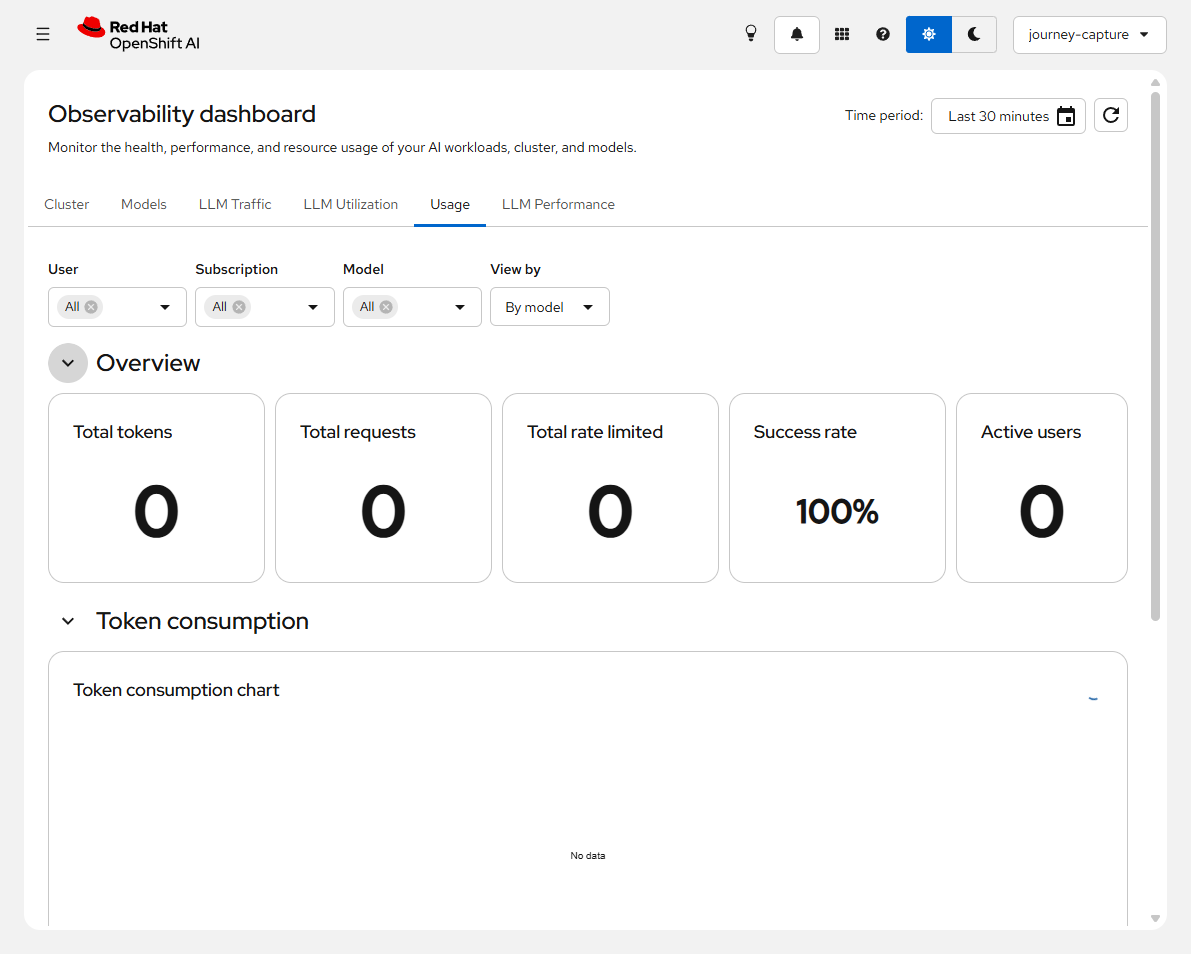Click the calendar icon in time period
Viewport: 1191px width, 954px height.
[x=1066, y=116]
